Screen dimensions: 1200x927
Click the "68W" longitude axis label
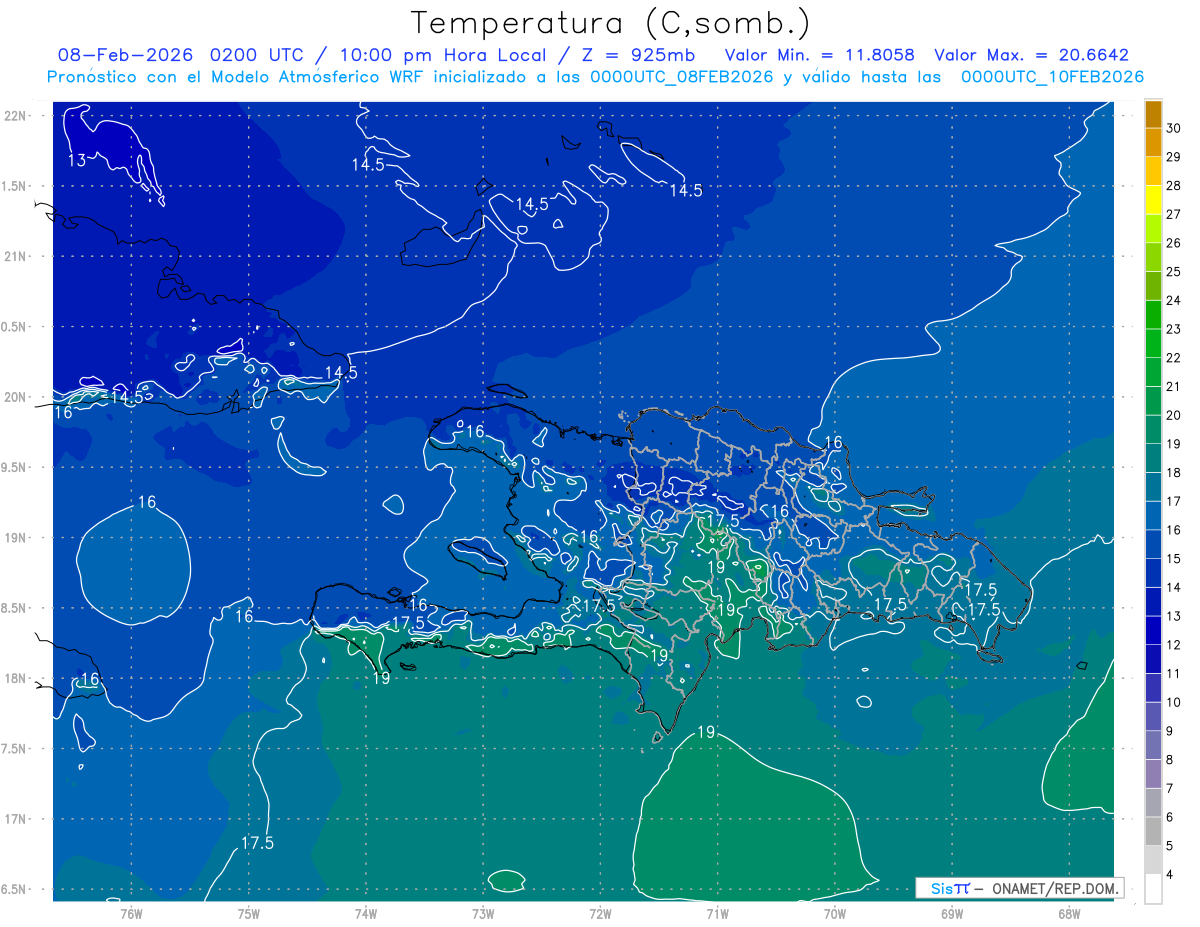(x=1069, y=913)
